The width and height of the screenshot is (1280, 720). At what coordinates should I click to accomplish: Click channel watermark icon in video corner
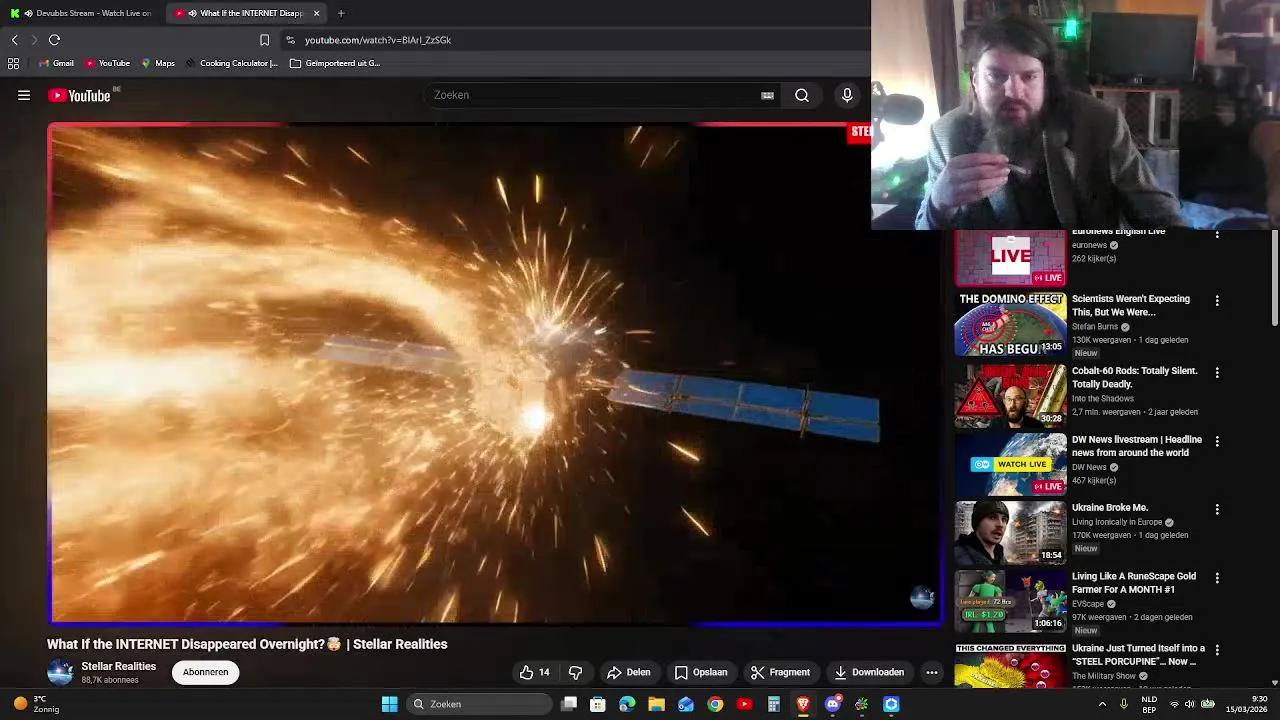(x=922, y=598)
